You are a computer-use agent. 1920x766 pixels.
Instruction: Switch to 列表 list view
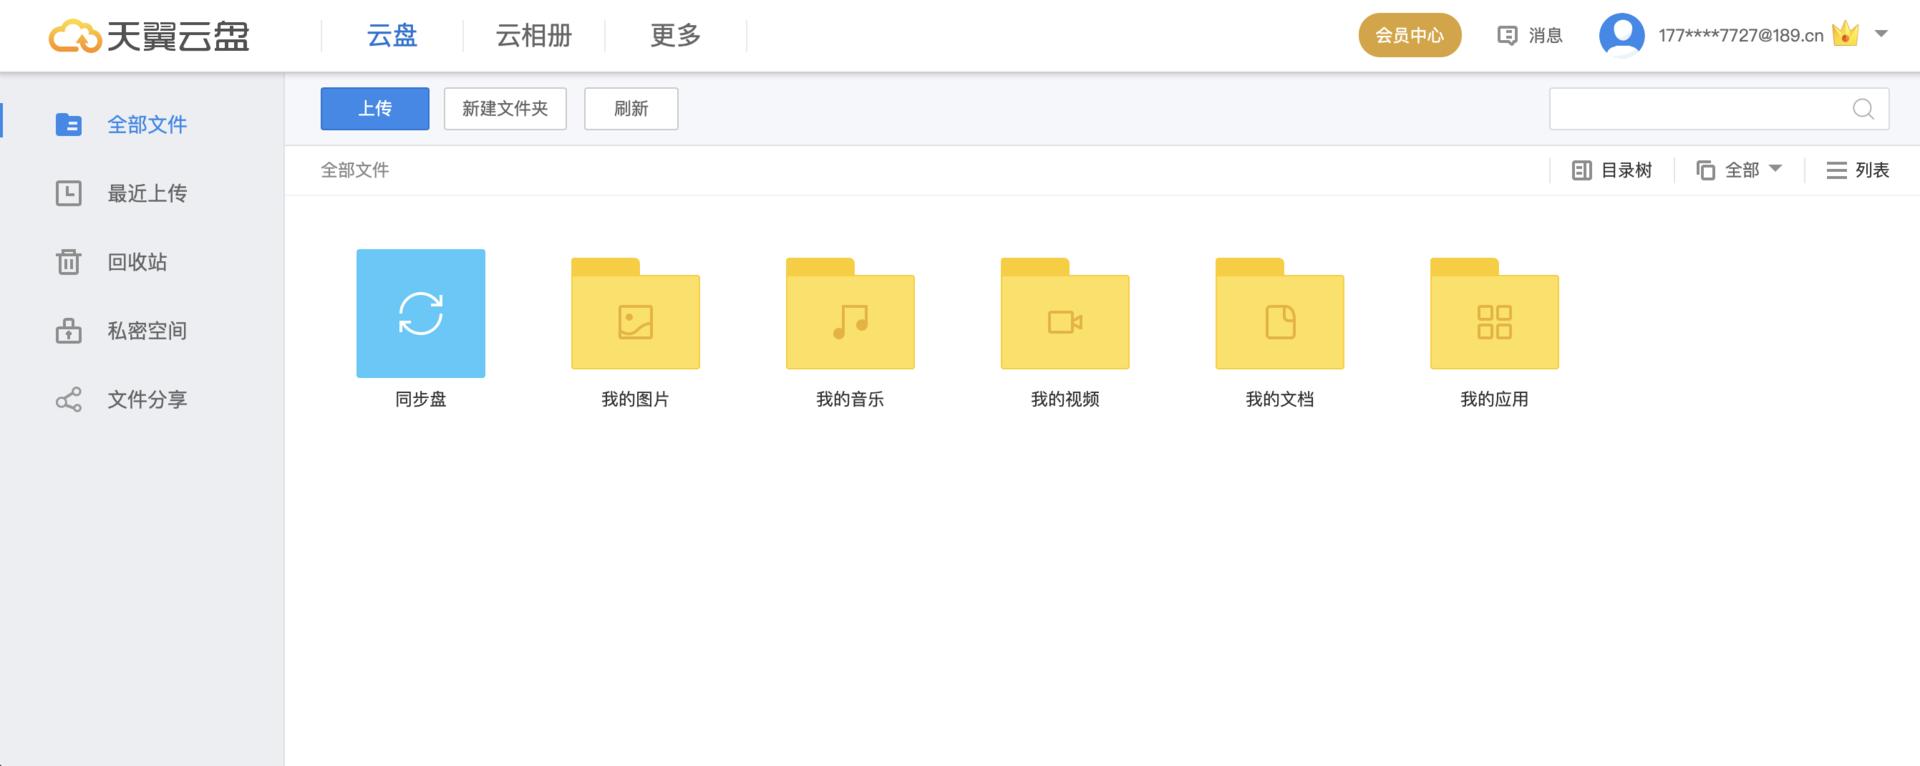point(1857,170)
